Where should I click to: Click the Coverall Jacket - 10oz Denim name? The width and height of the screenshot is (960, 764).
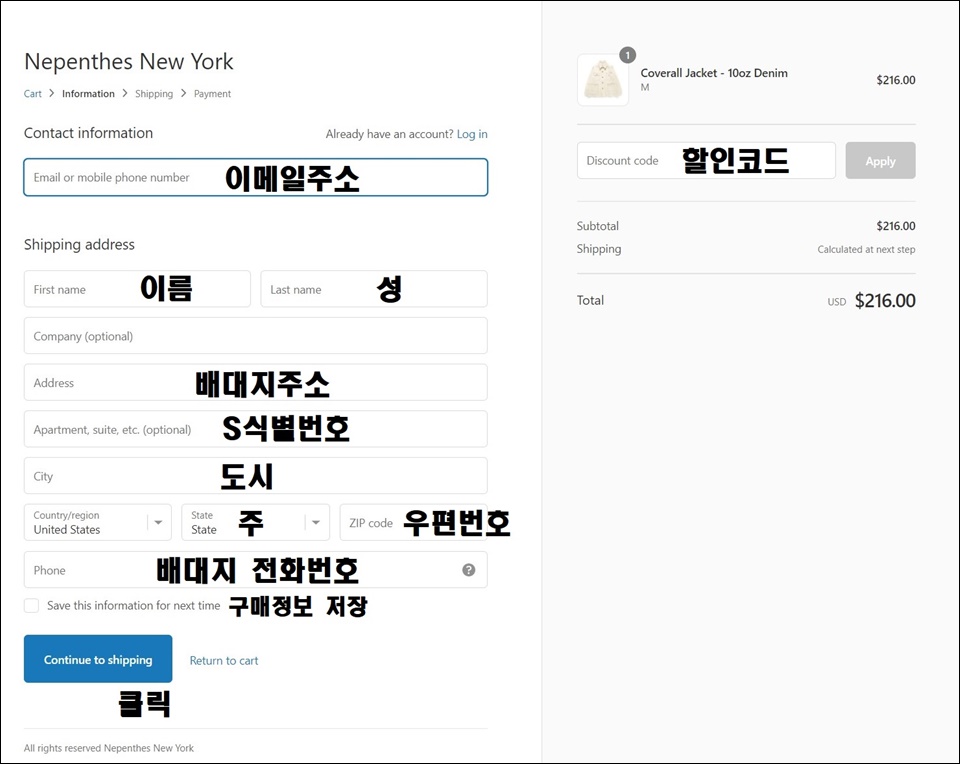pyautogui.click(x=714, y=73)
